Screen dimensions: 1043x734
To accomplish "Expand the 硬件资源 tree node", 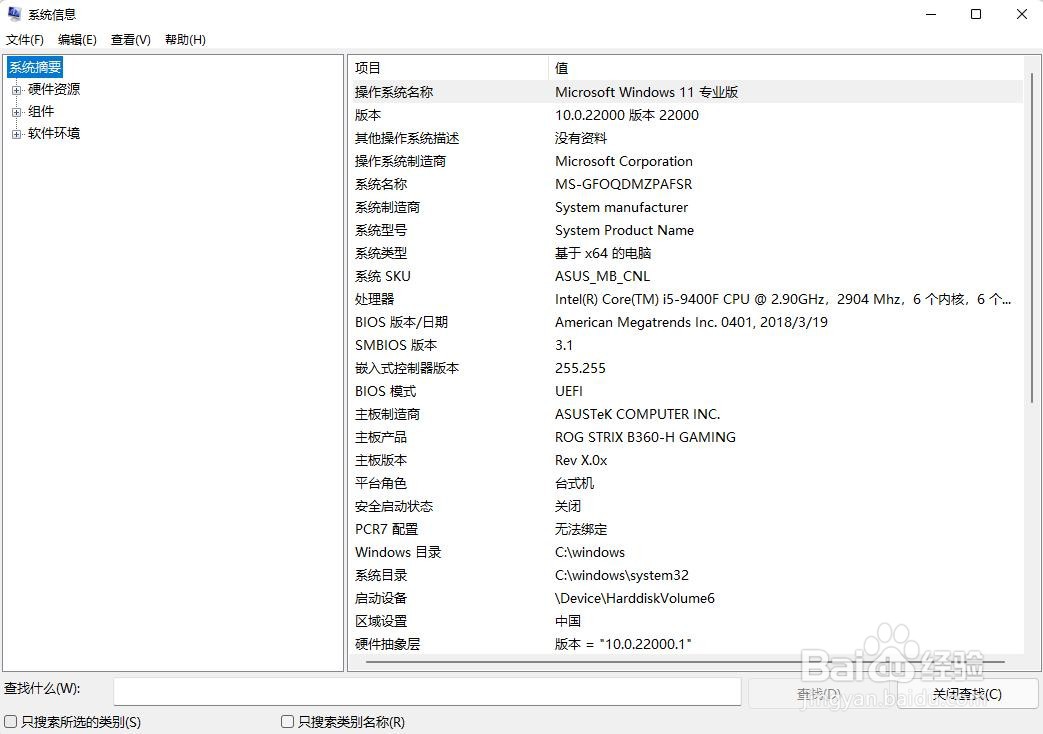I will pos(16,90).
